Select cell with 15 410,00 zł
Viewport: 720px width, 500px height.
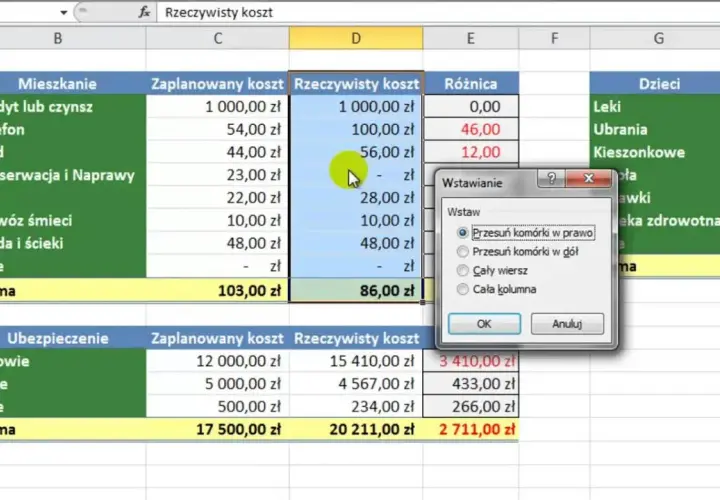[x=356, y=361]
